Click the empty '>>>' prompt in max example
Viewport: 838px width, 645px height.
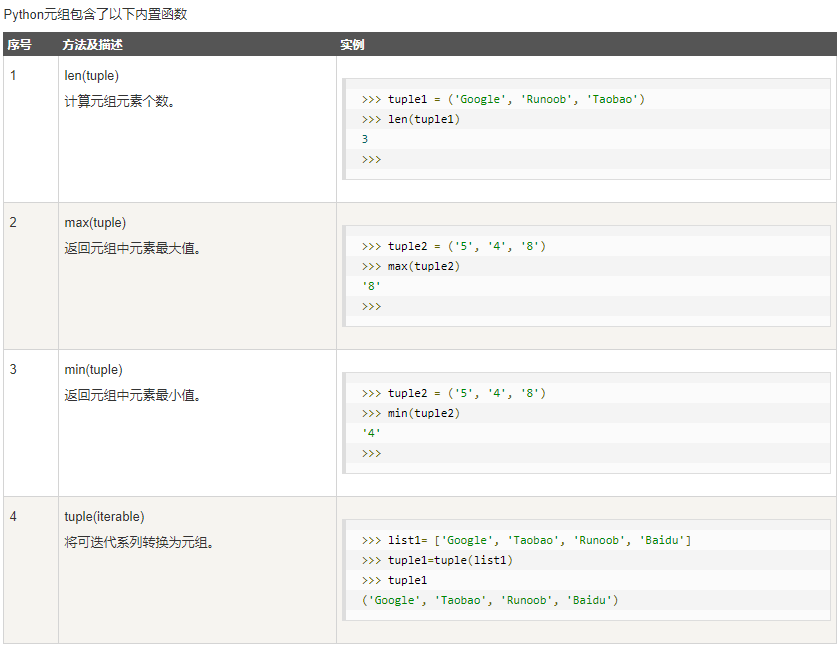371,306
